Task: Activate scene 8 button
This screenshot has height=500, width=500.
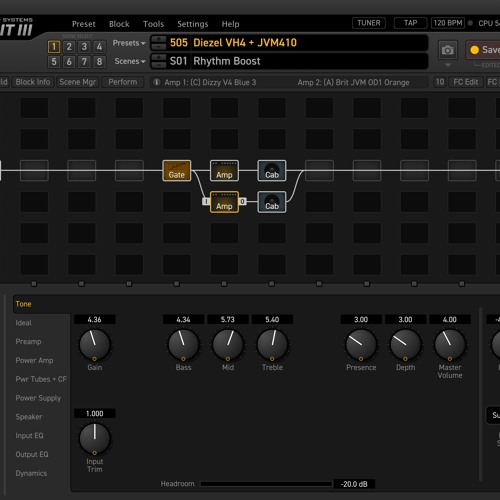Action: 99,62
